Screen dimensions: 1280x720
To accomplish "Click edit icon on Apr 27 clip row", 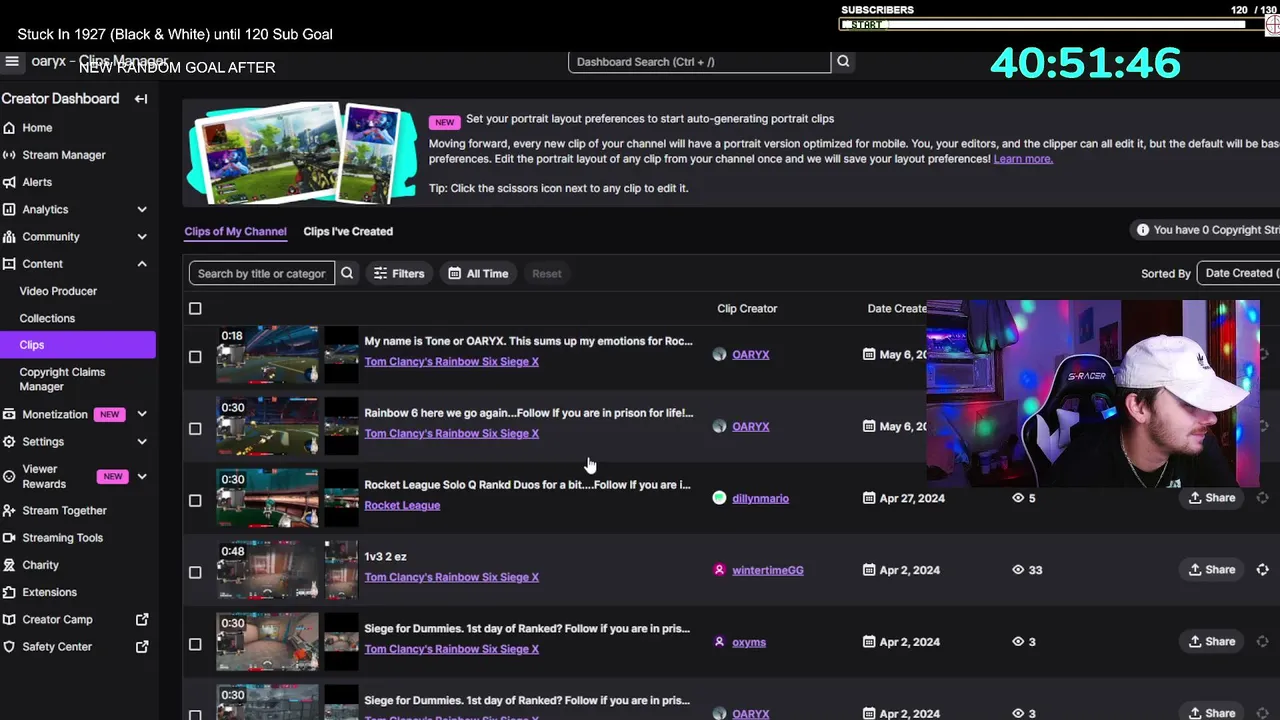I will coord(1262,498).
